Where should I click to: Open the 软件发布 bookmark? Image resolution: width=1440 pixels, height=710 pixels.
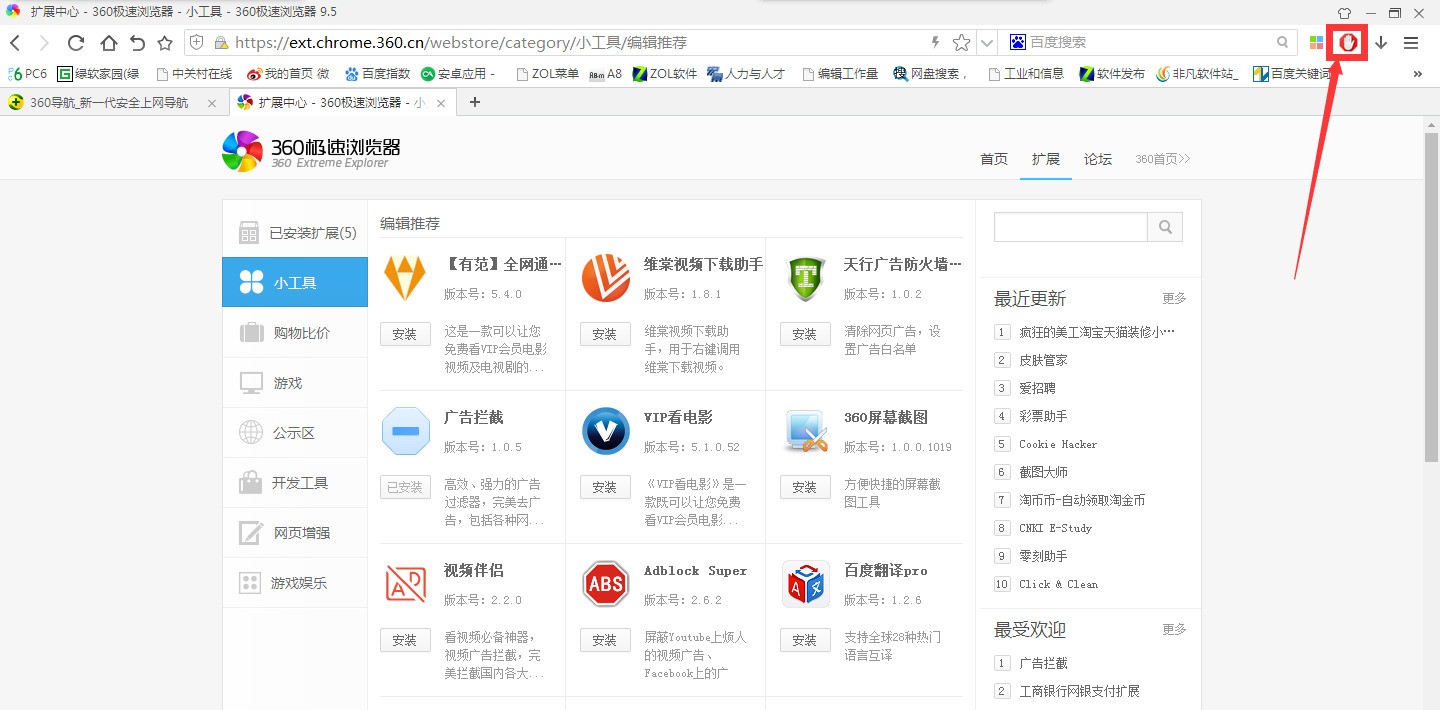(1112, 73)
